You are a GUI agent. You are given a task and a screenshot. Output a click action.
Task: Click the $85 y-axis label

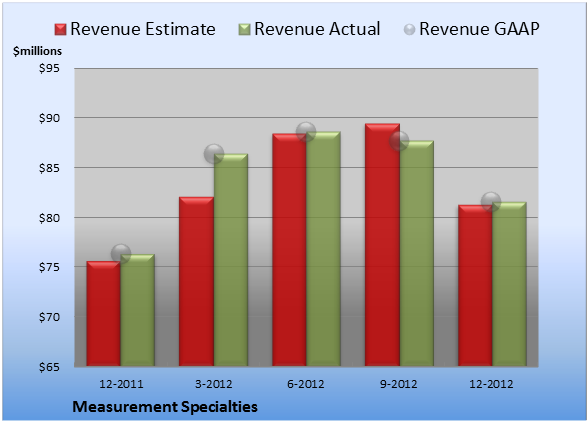pyautogui.click(x=49, y=168)
